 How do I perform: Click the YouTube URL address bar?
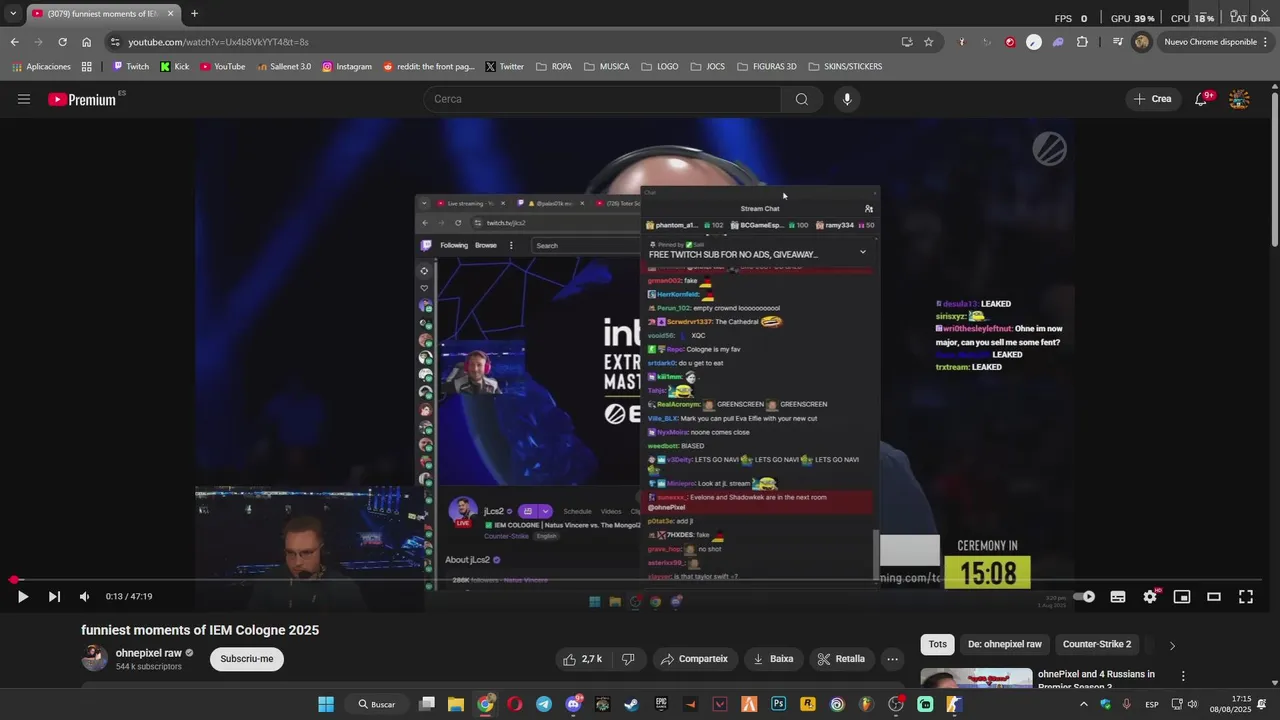[500, 42]
